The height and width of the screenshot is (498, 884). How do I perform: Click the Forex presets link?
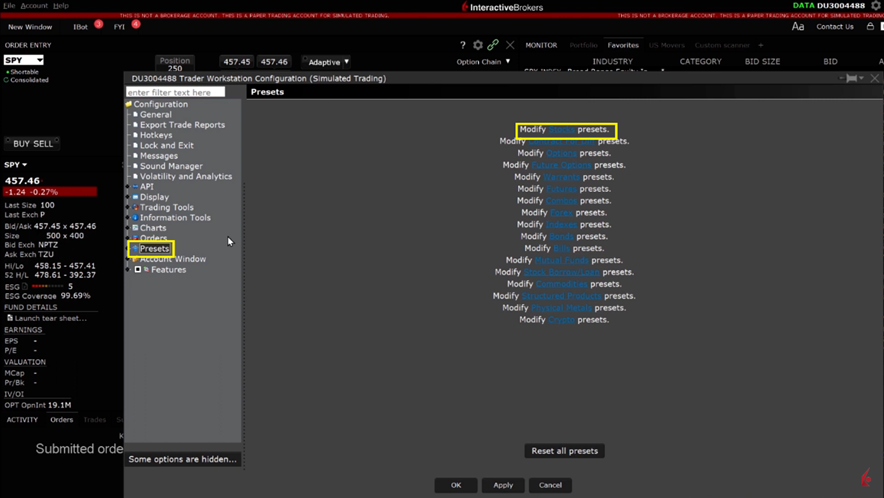562,213
